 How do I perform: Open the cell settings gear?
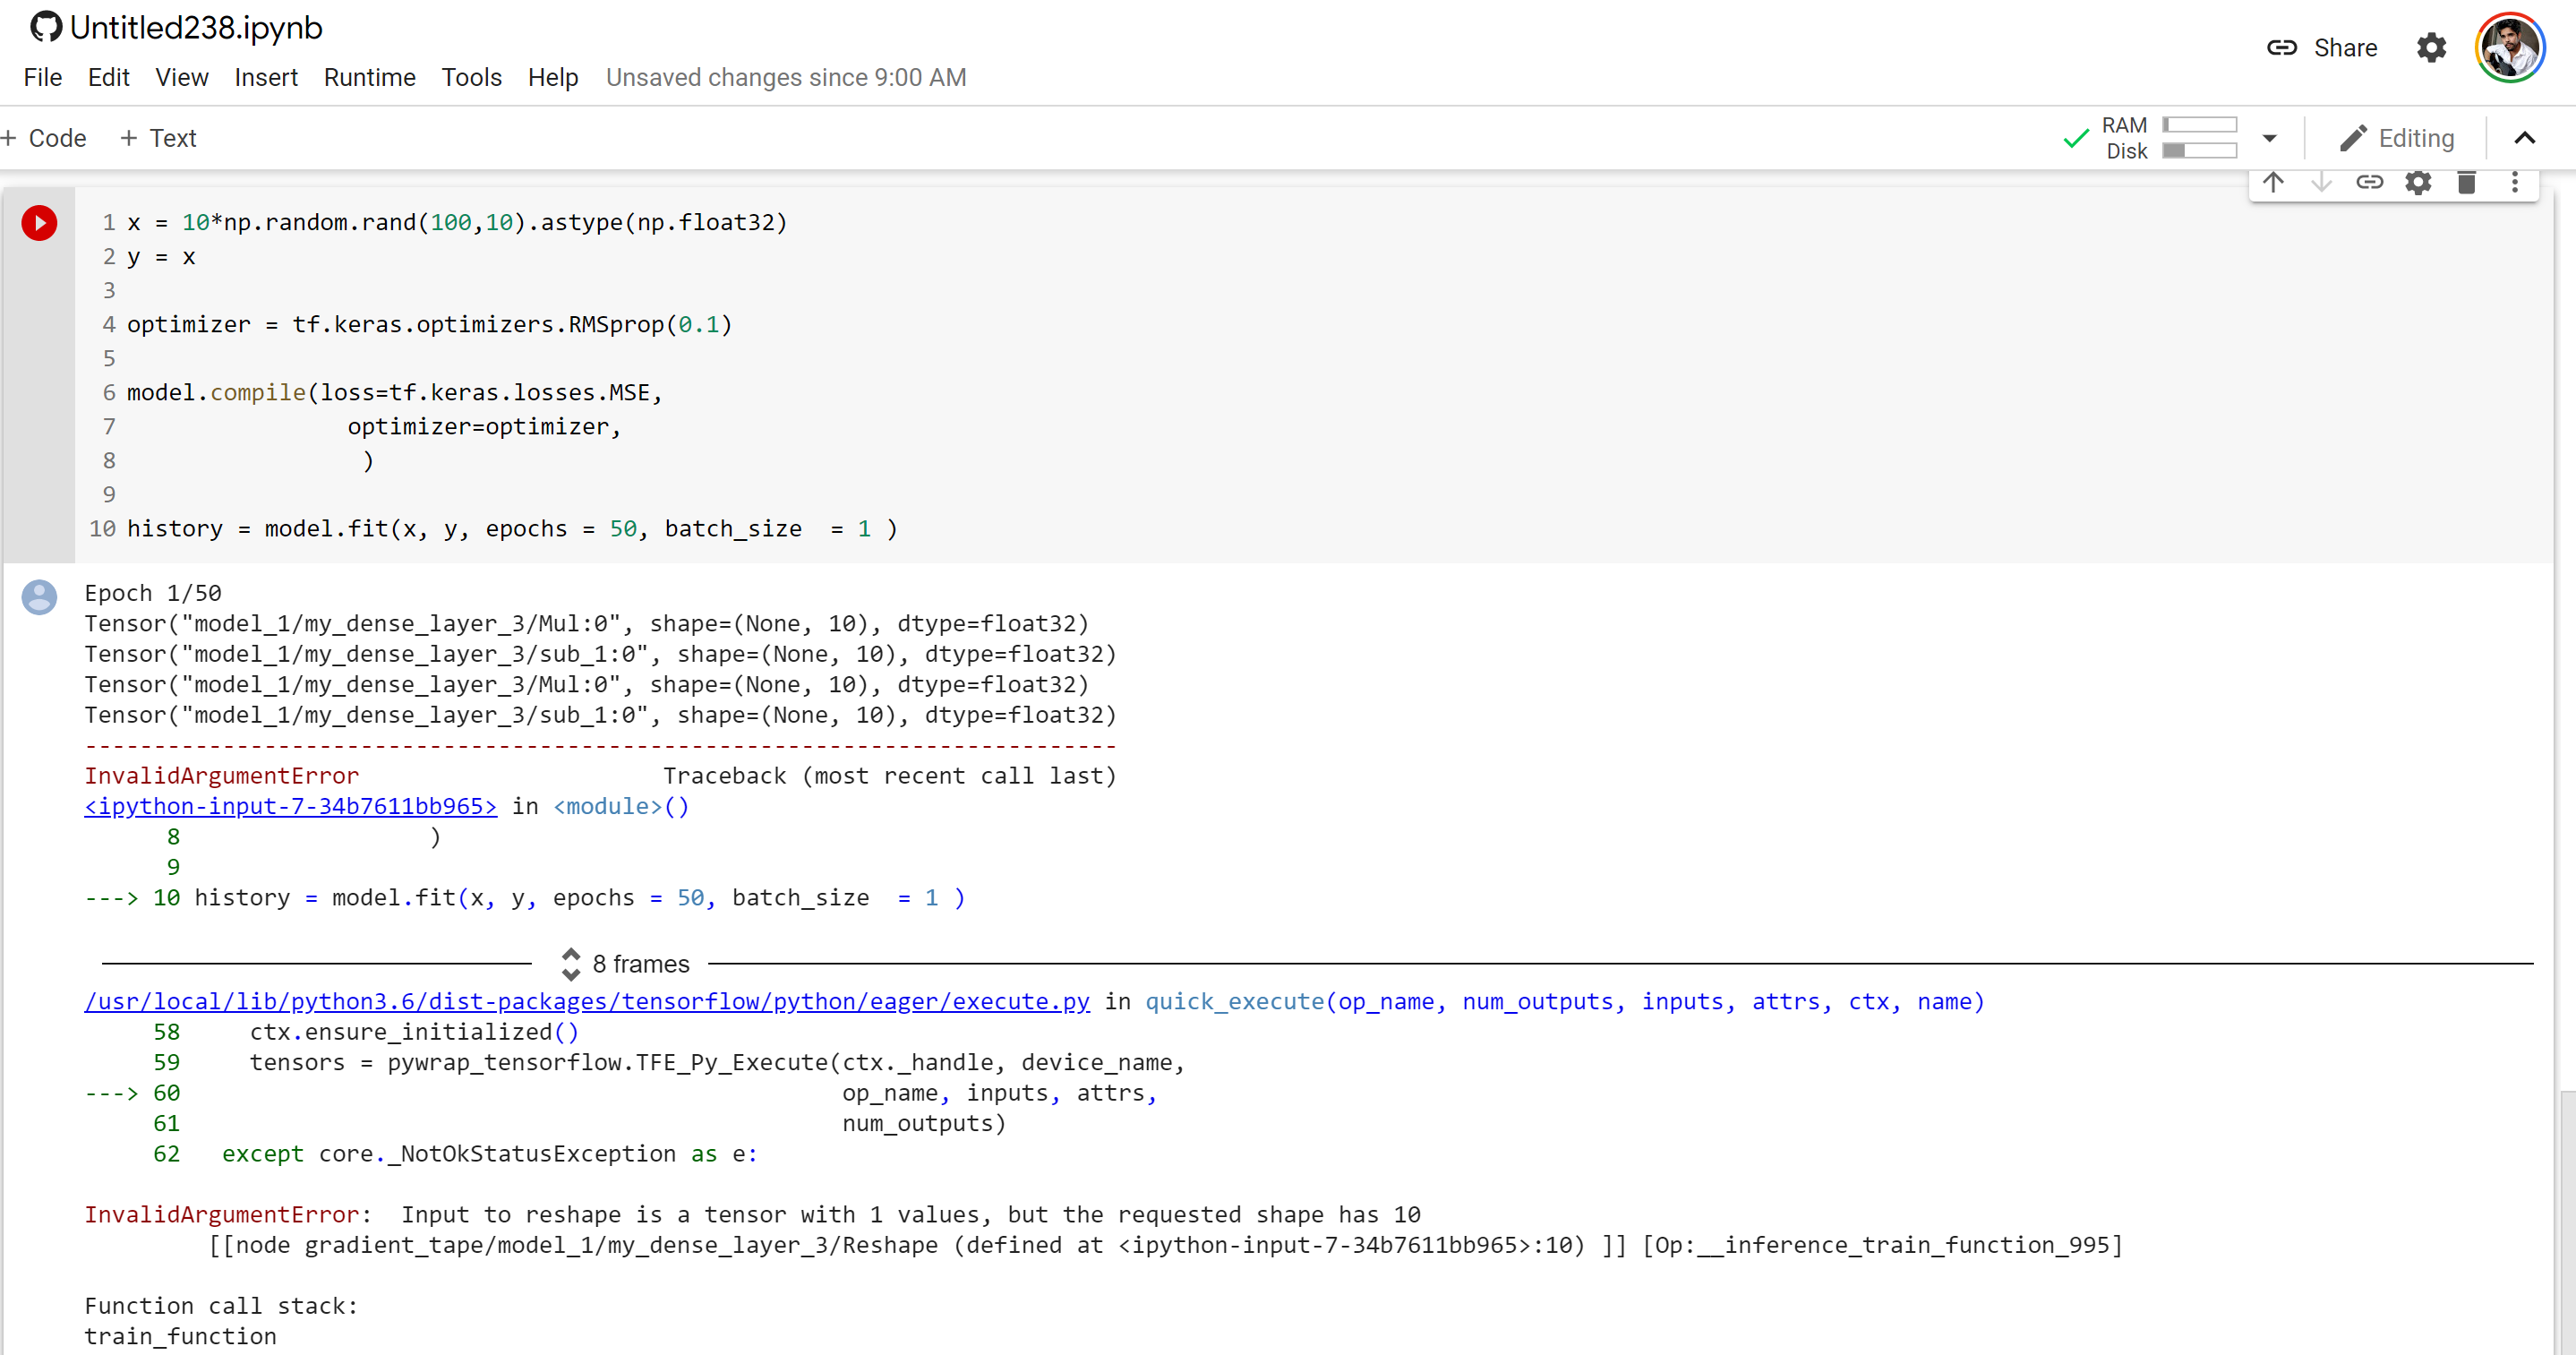pyautogui.click(x=2418, y=183)
